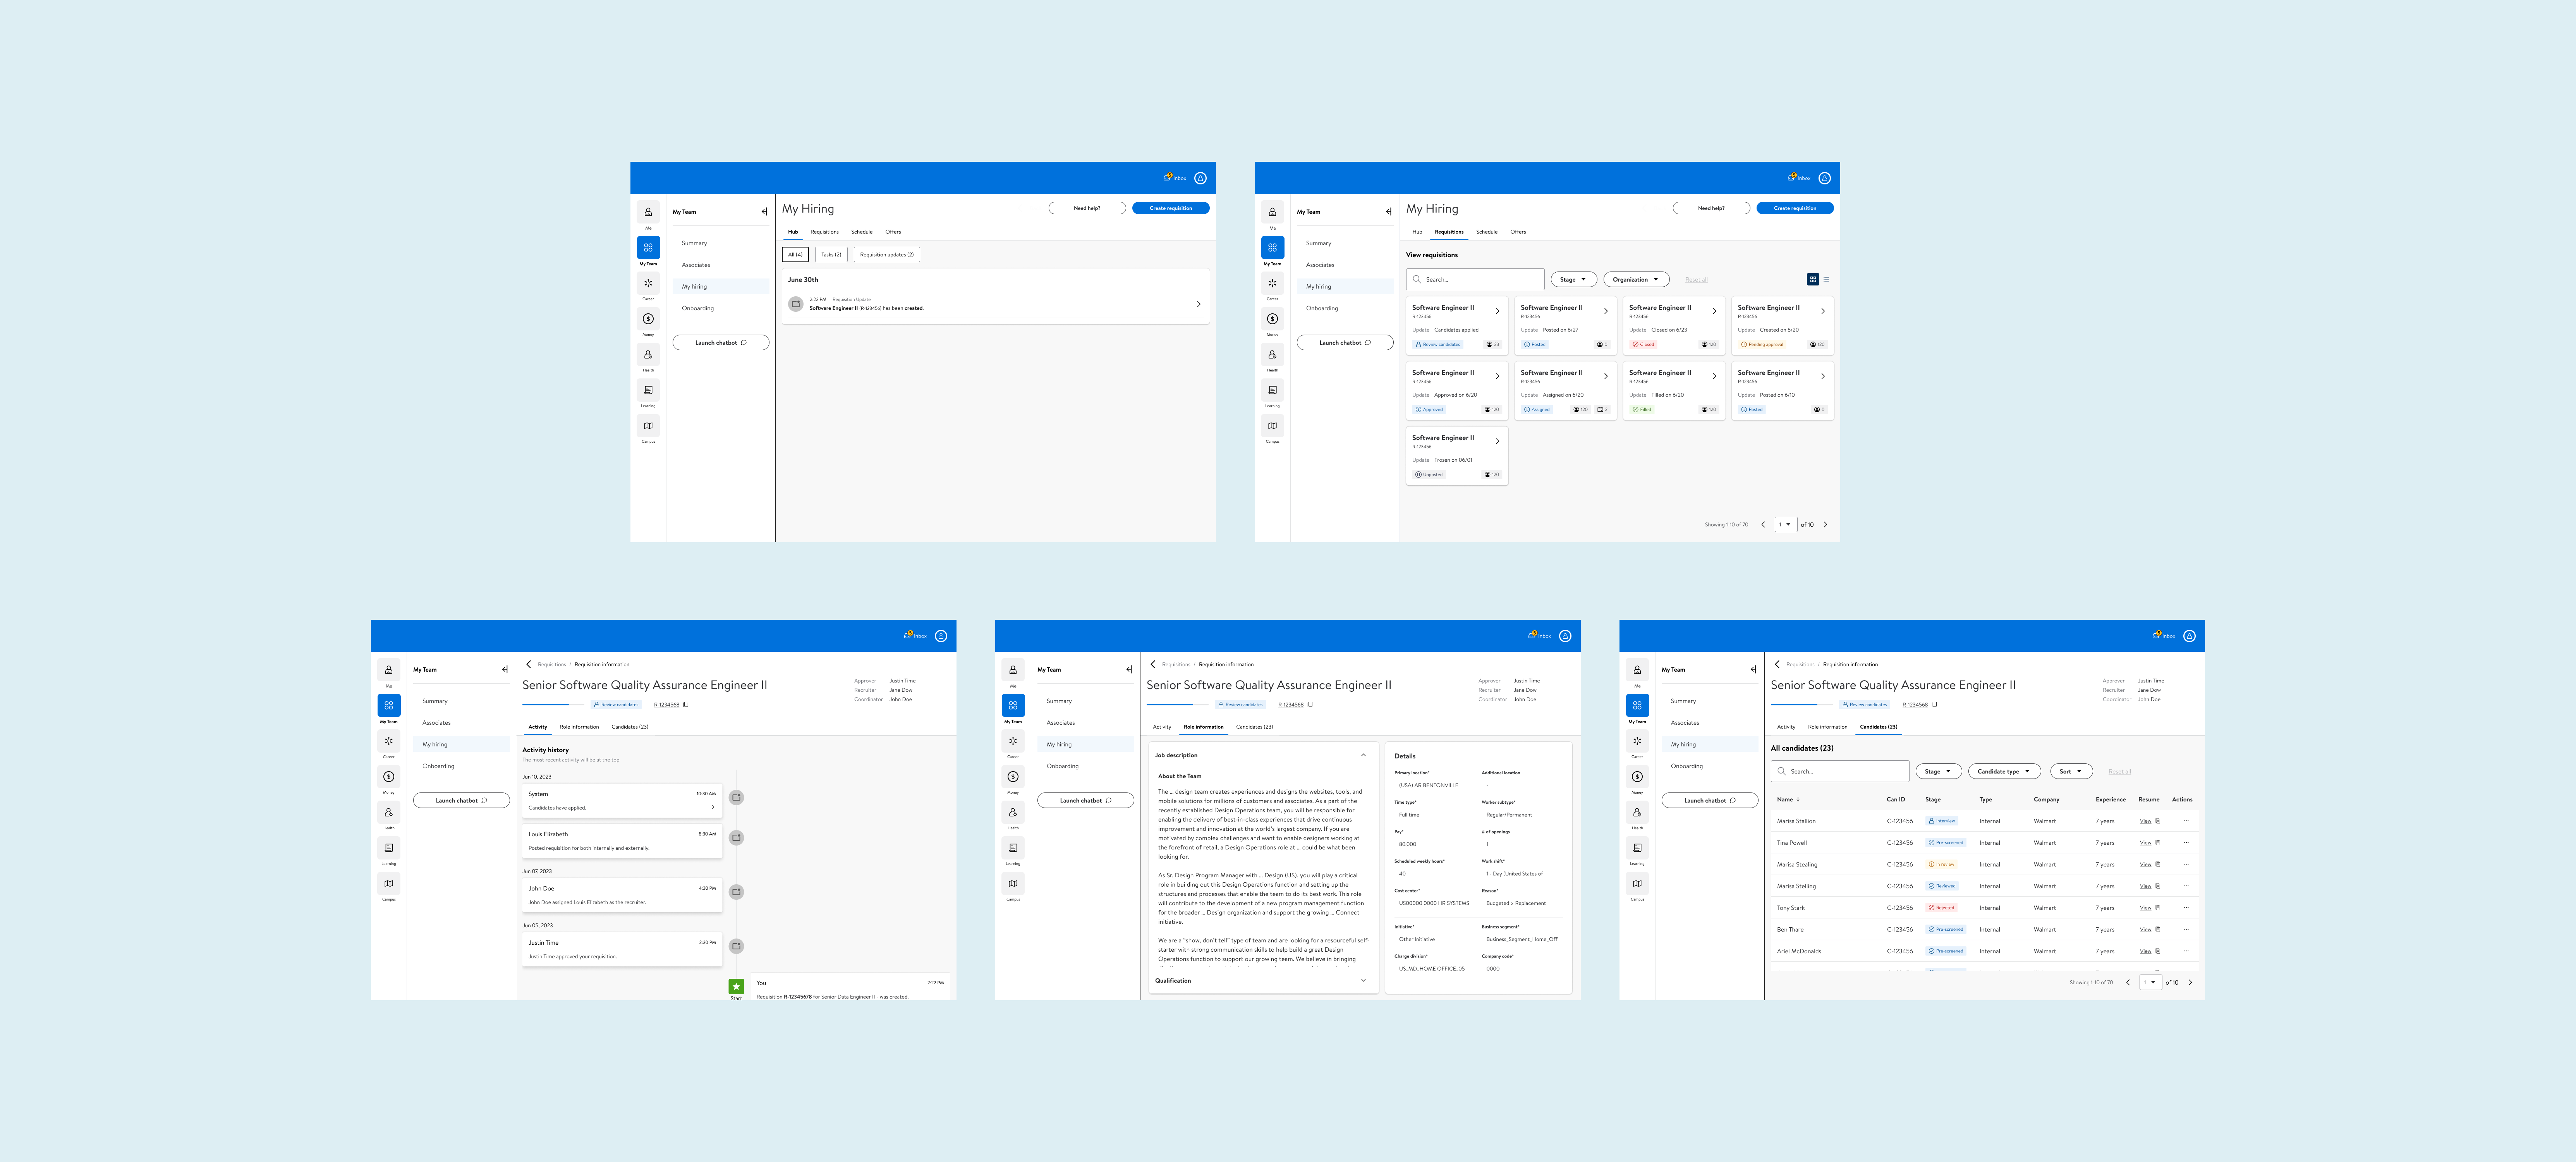Copy requisition ID R-1234568 on the Activity history screen
This screenshot has width=2576, height=1162.
(x=686, y=705)
